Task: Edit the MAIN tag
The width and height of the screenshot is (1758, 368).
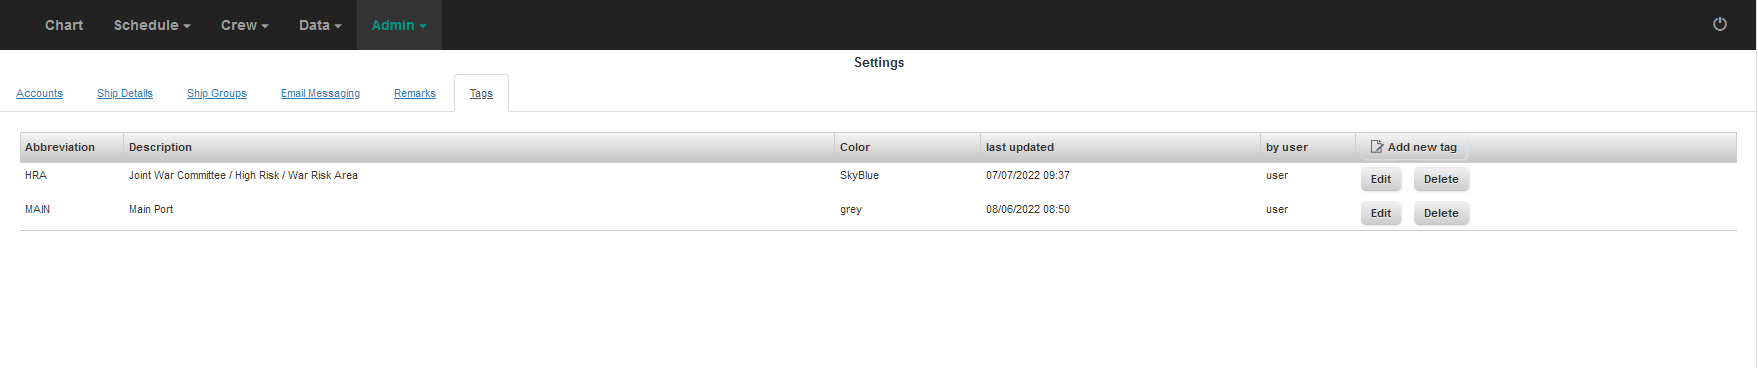Action: (1381, 213)
